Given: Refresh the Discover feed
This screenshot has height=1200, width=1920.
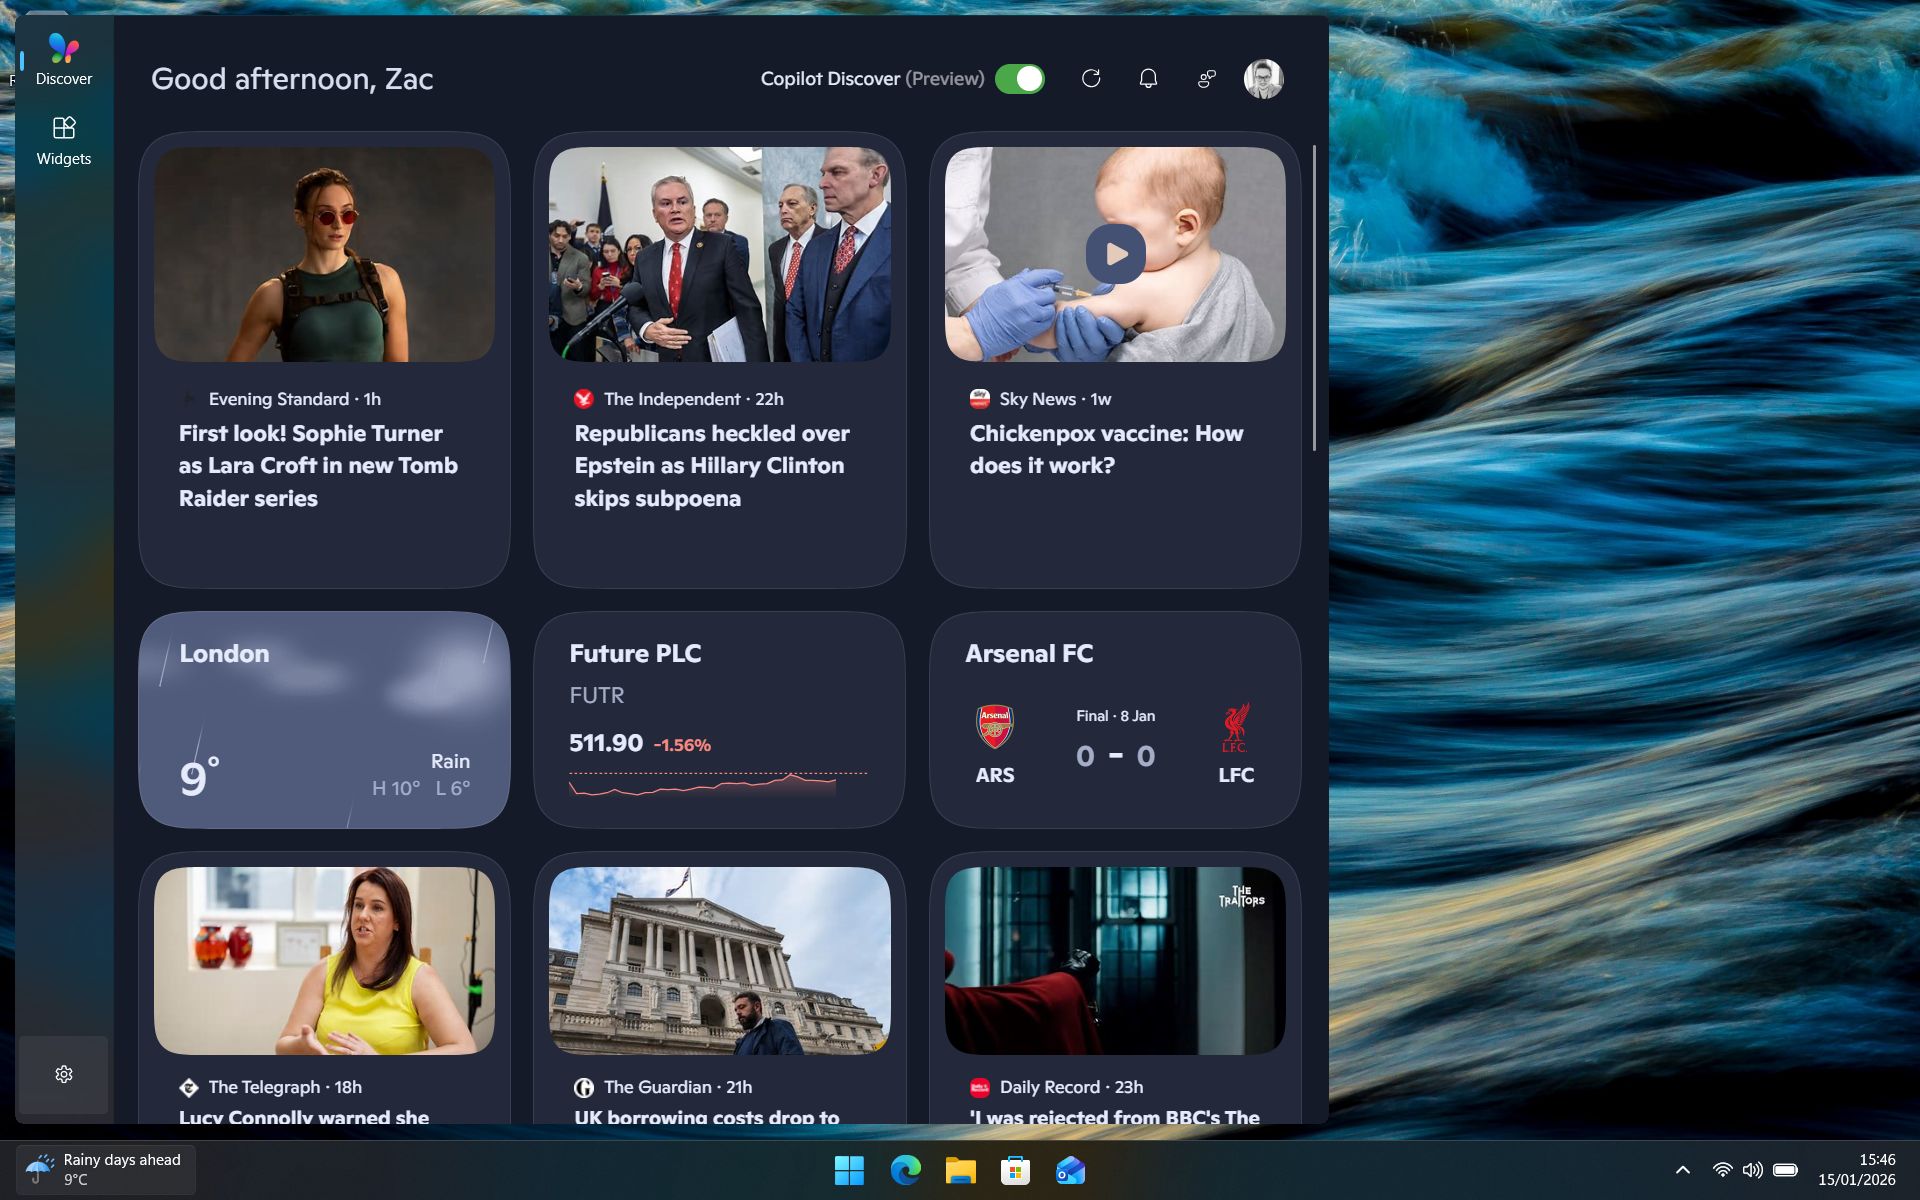Looking at the screenshot, I should (1091, 78).
